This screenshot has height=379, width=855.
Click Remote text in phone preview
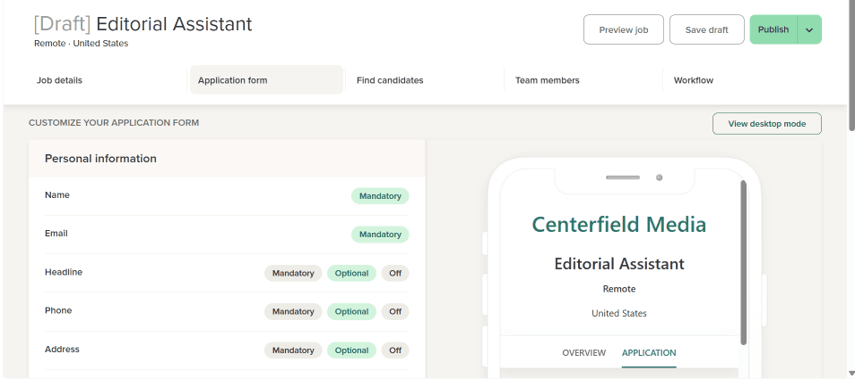point(619,289)
